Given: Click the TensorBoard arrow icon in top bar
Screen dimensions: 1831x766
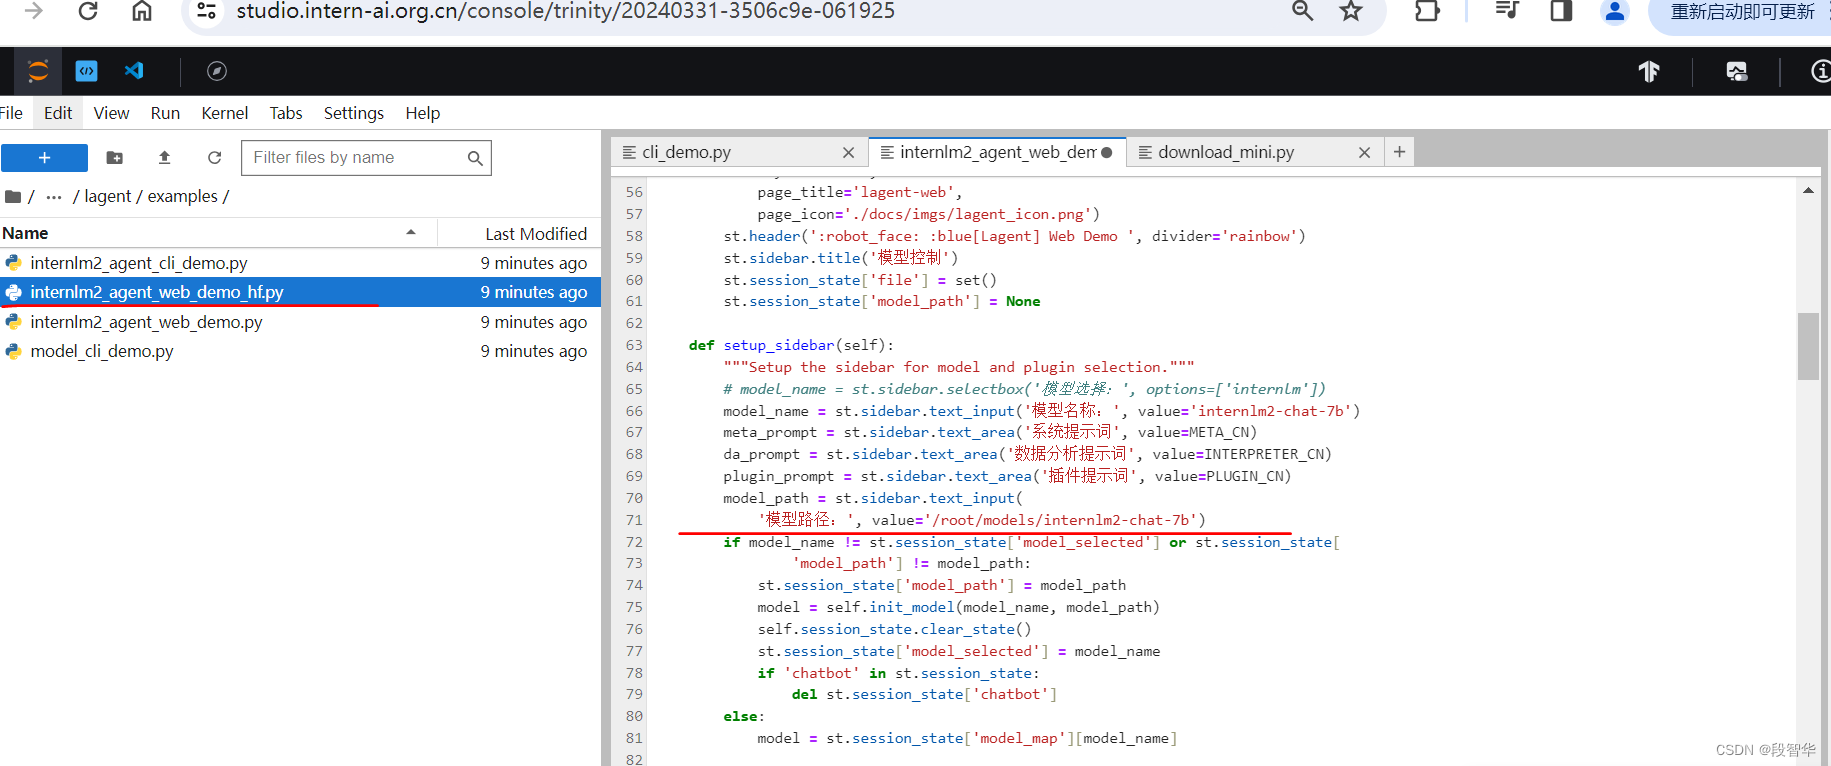Looking at the screenshot, I should 1649,71.
